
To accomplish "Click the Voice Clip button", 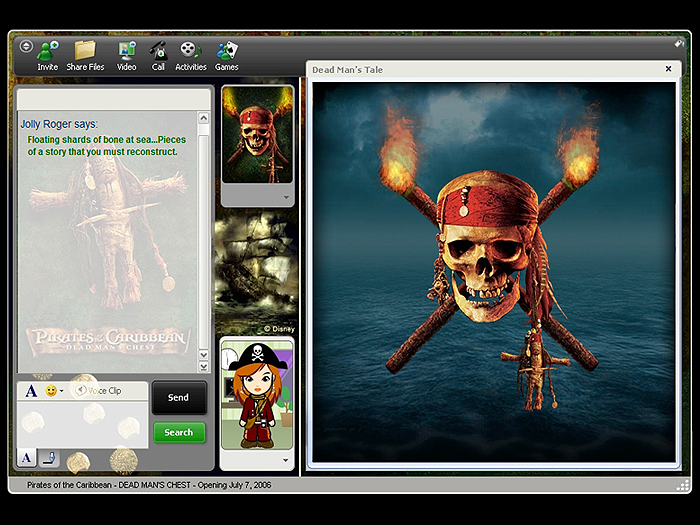I will pos(98,391).
